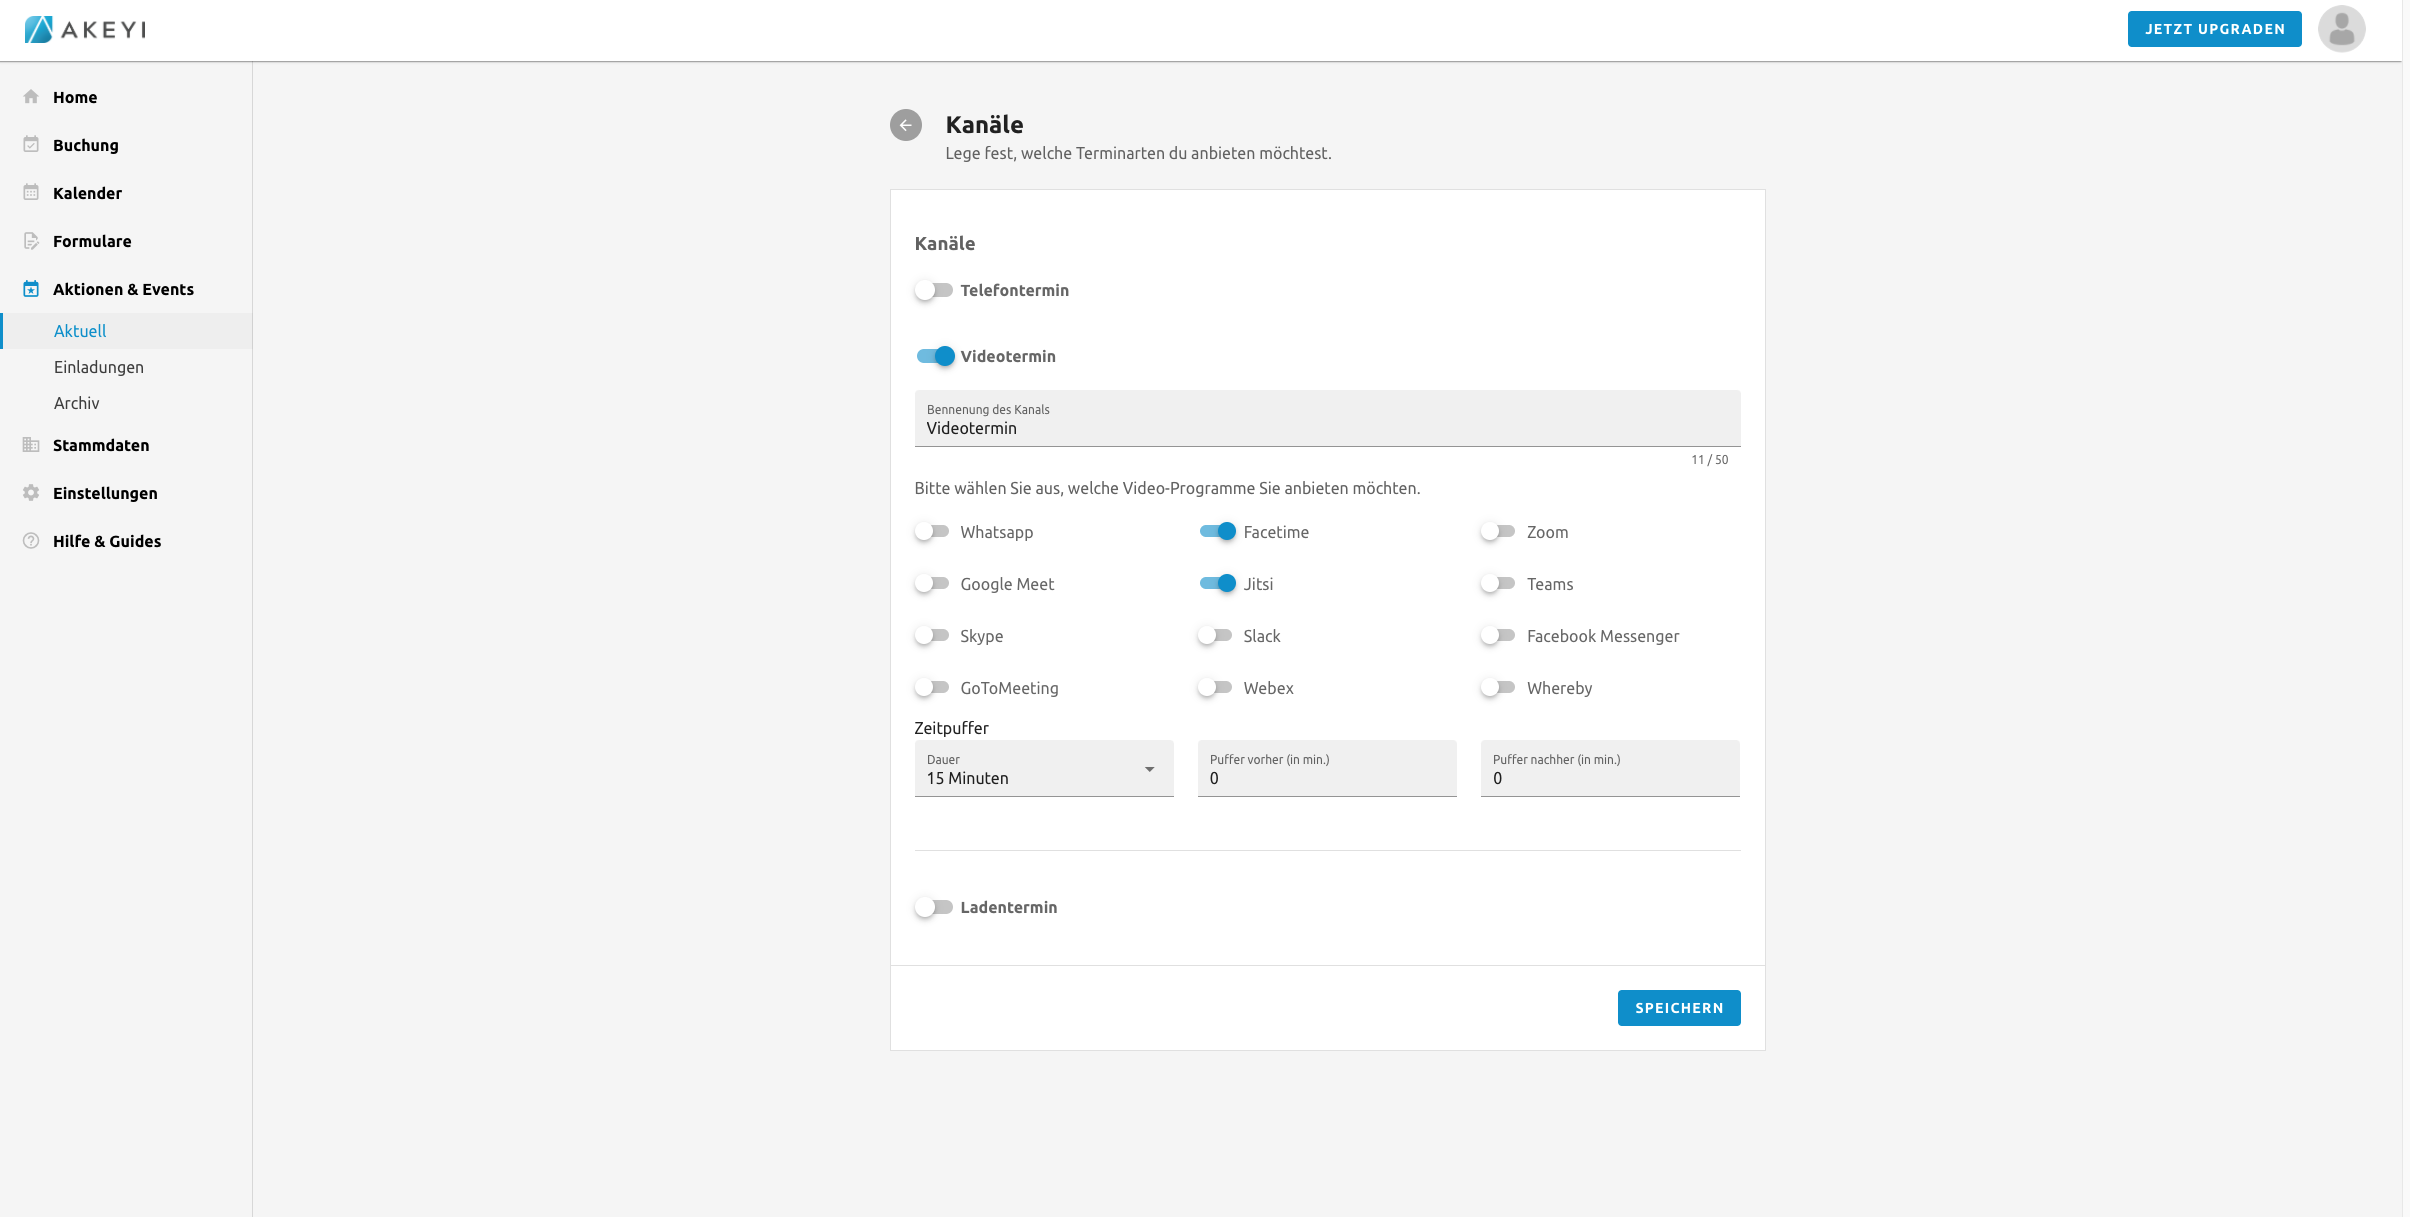The width and height of the screenshot is (2410, 1217).
Task: Click the Einstellungen gear icon
Action: 31,493
